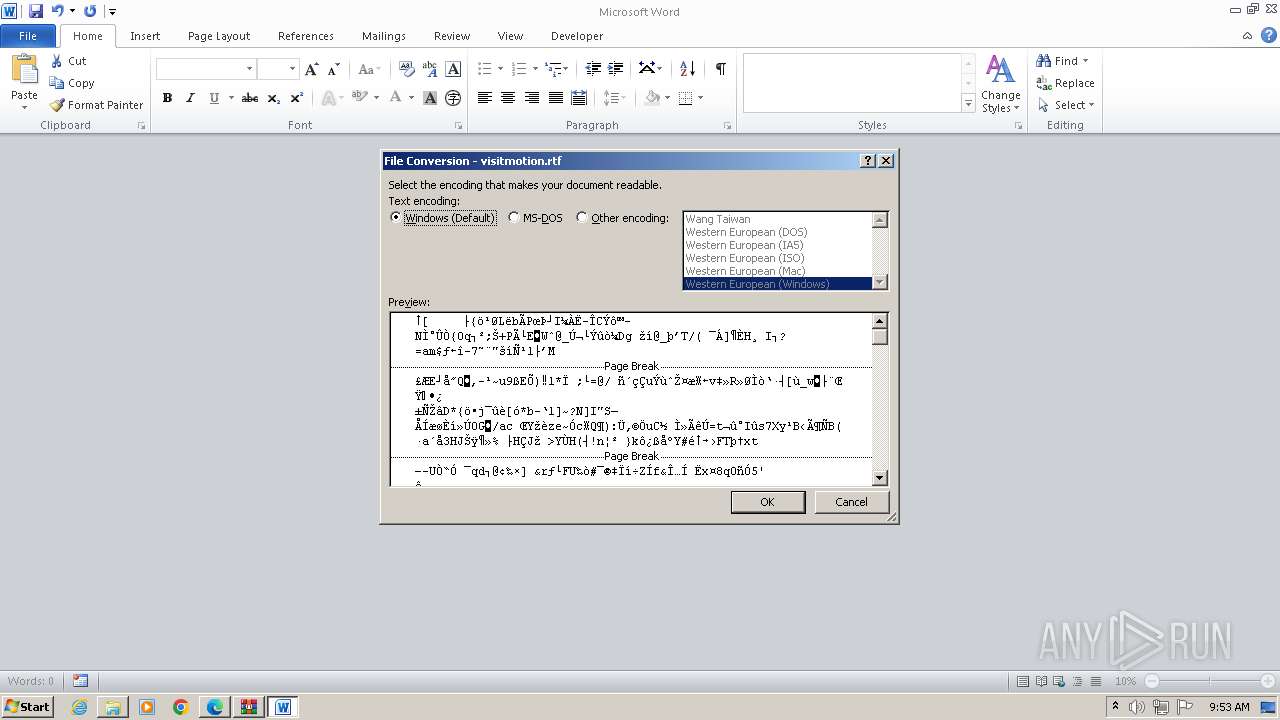Switch to the Page Layout tab
The height and width of the screenshot is (720, 1280).
coord(219,36)
